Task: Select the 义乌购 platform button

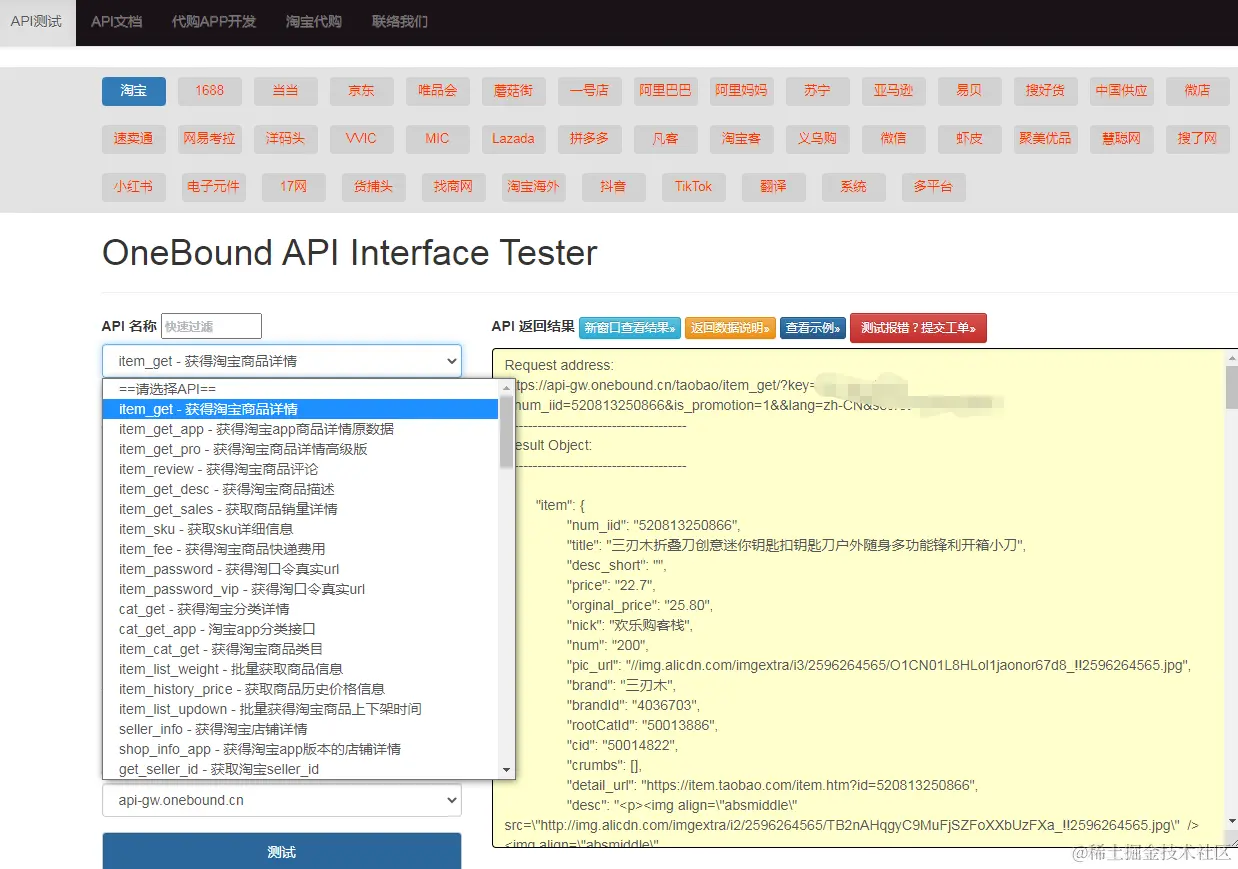Action: tap(818, 139)
